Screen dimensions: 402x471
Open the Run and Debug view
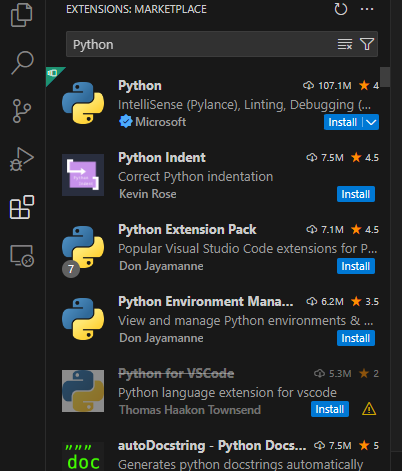coord(22,159)
